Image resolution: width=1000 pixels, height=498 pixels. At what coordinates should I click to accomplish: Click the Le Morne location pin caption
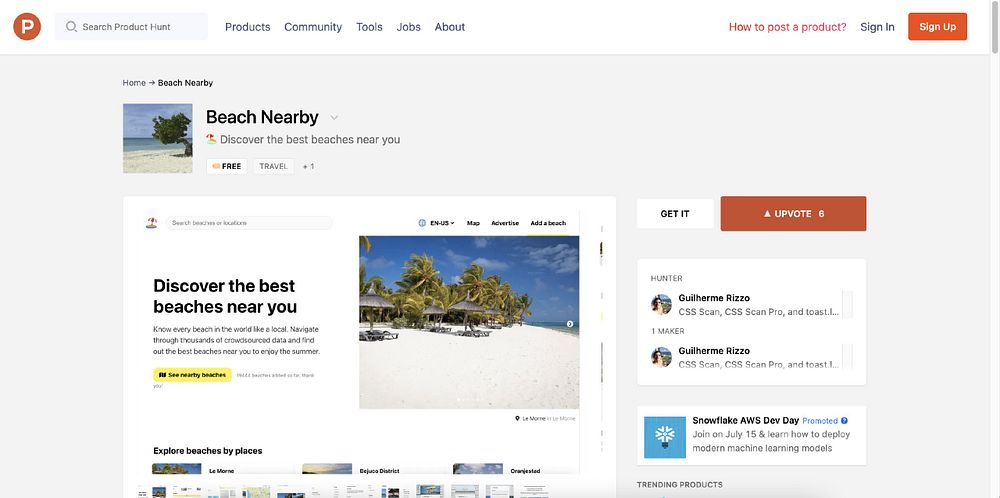545,418
